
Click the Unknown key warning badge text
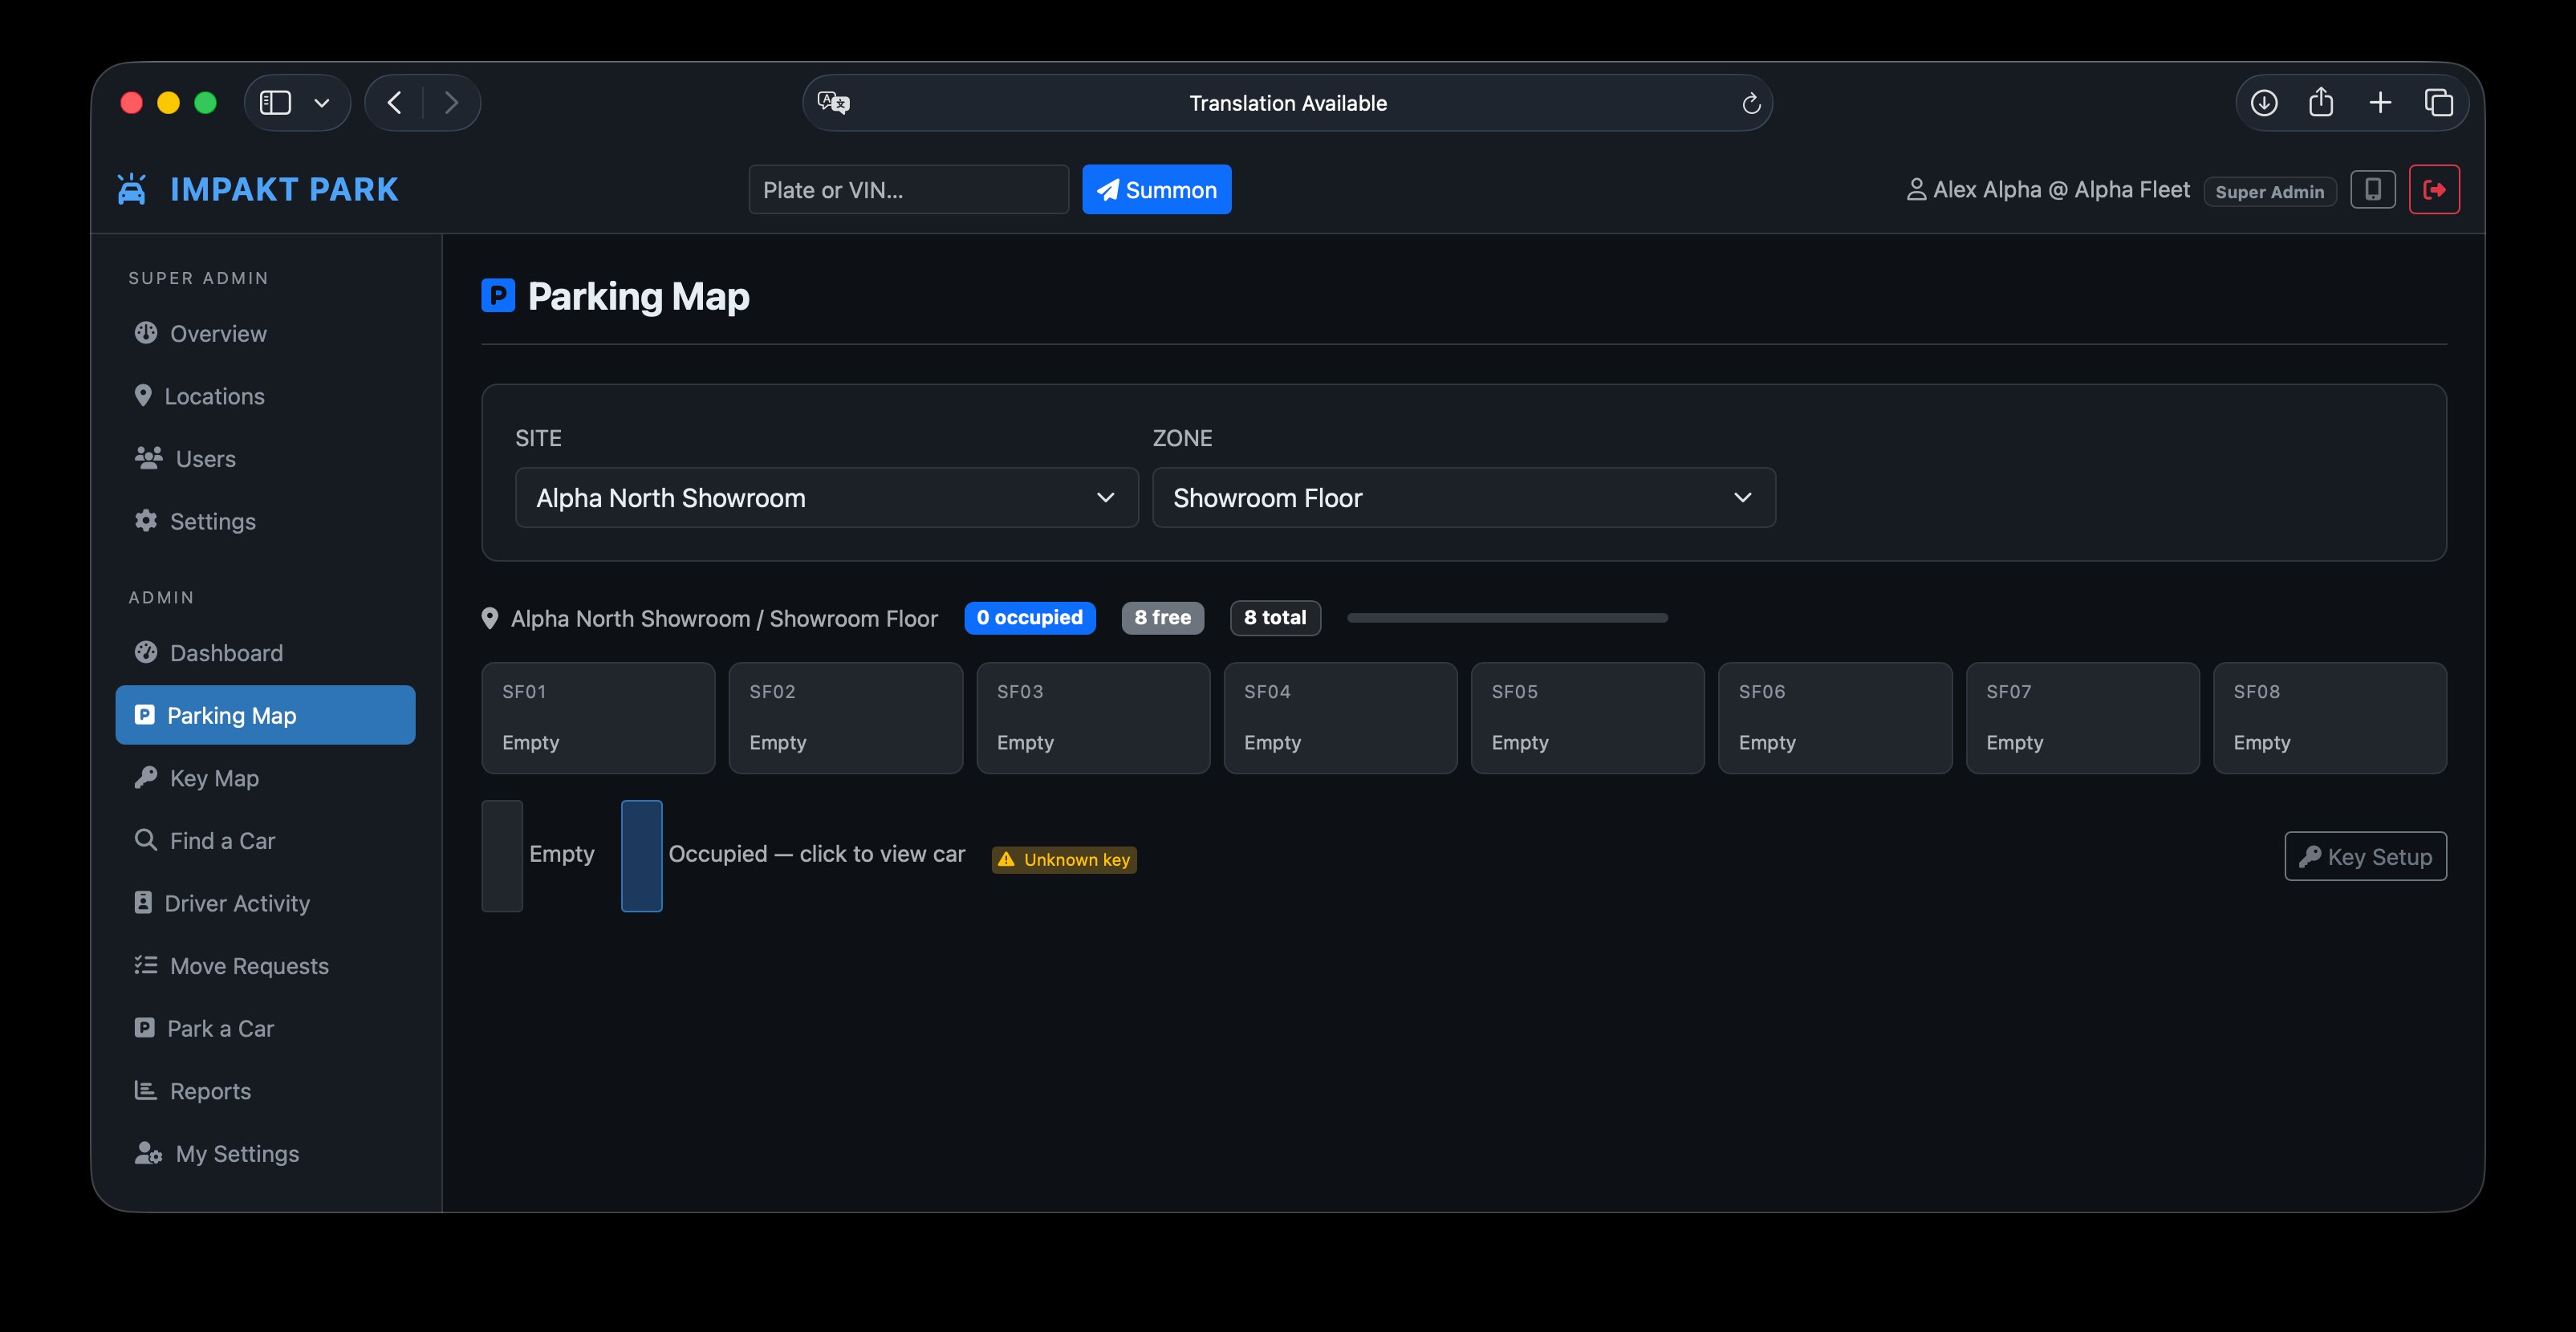click(1076, 859)
